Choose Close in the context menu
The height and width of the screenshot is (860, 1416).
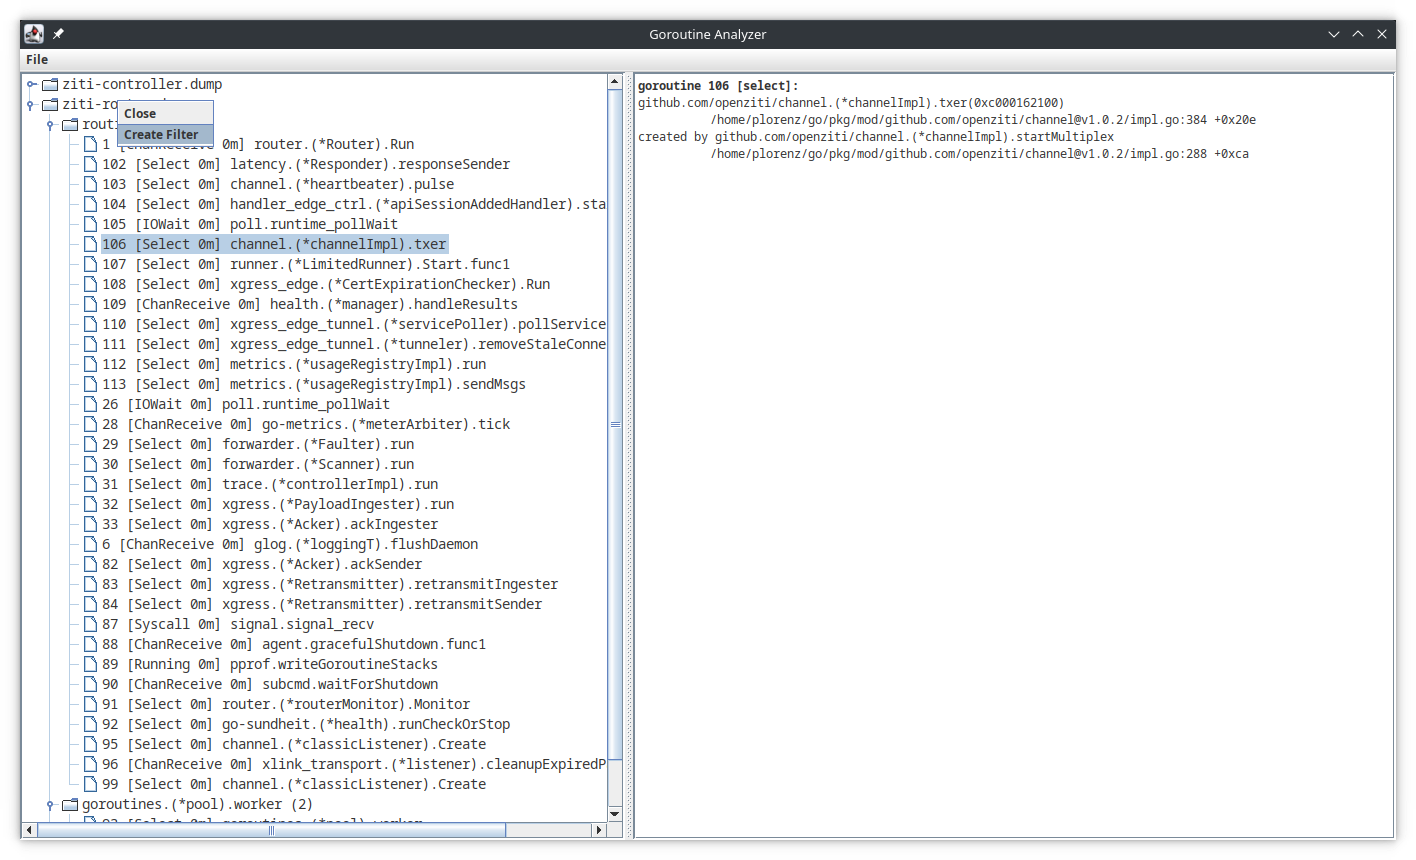[165, 114]
